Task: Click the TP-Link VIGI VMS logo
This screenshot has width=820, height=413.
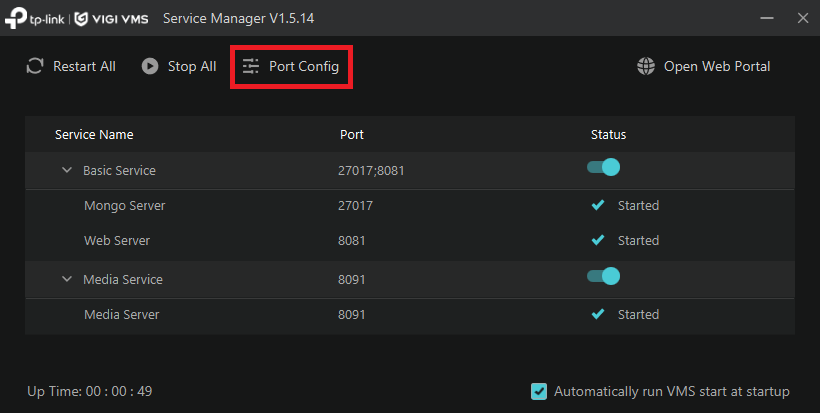Action: point(76,17)
